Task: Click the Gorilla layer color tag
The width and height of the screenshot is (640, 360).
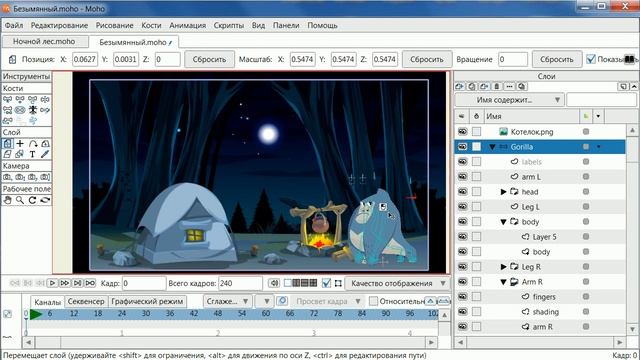Action: (586, 147)
